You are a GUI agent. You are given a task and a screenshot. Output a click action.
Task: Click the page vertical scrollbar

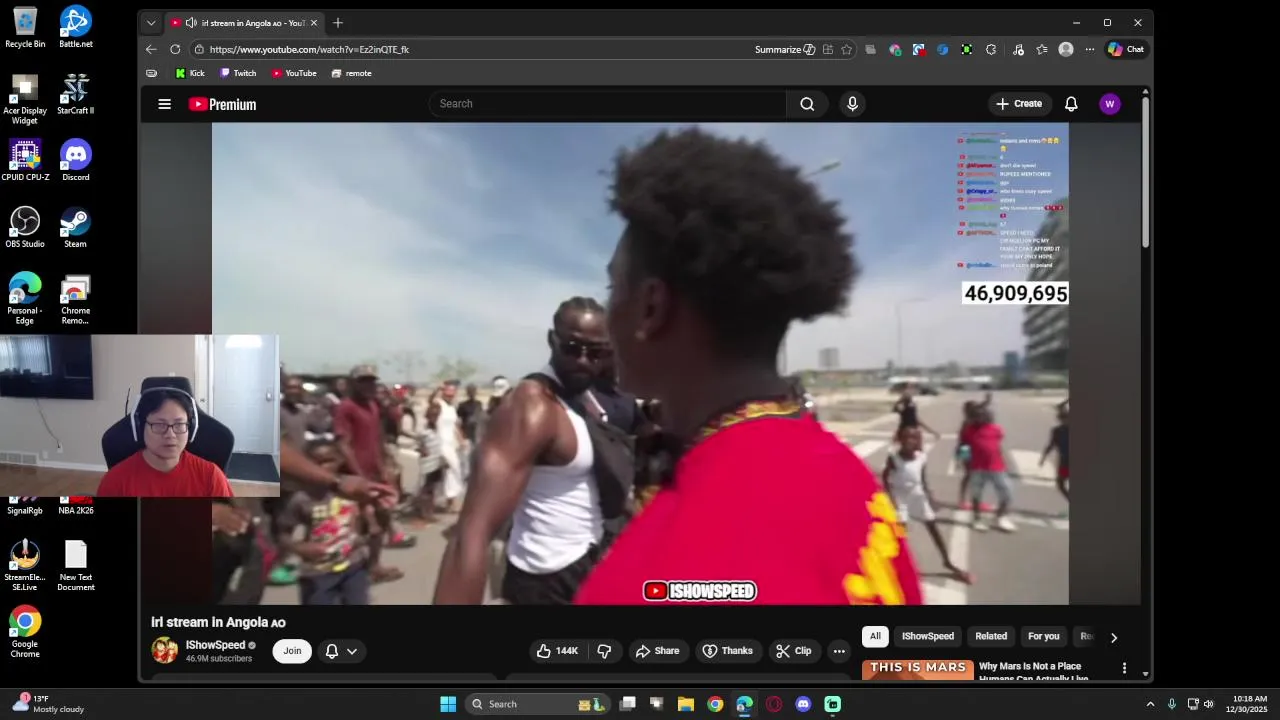[x=1145, y=170]
